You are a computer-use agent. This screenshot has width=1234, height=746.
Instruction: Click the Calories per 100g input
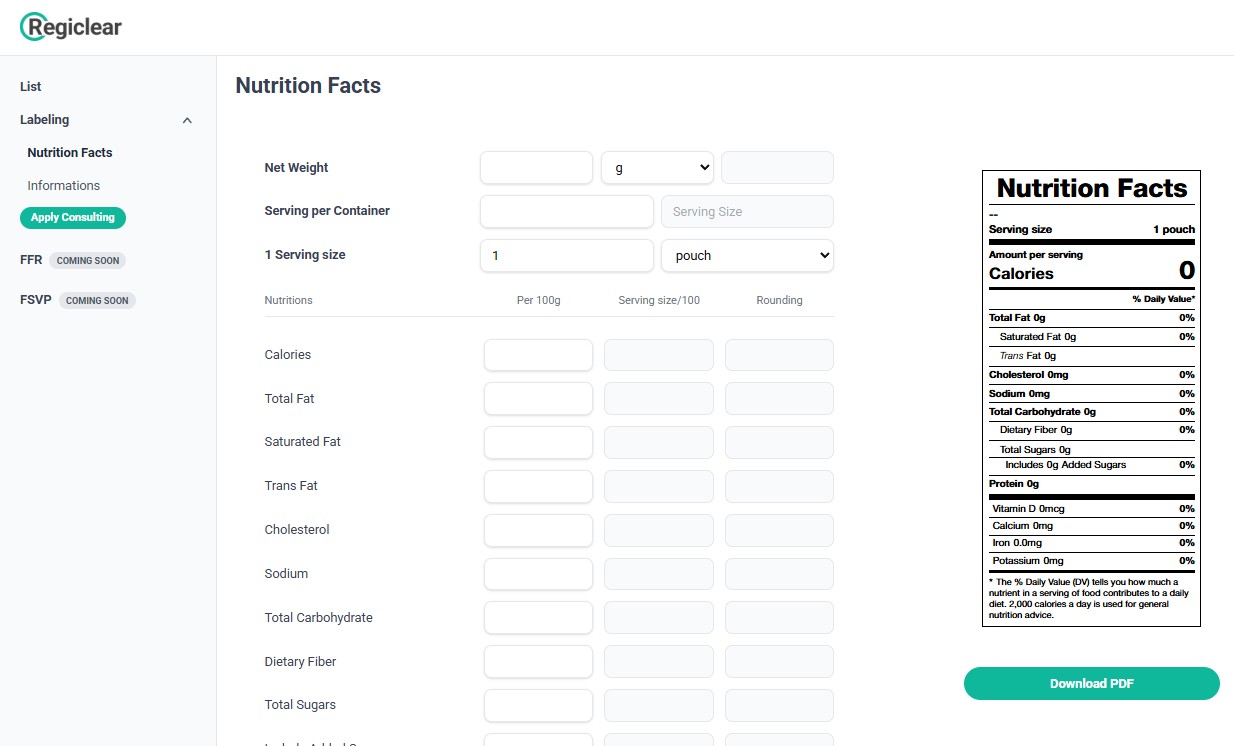(x=538, y=355)
